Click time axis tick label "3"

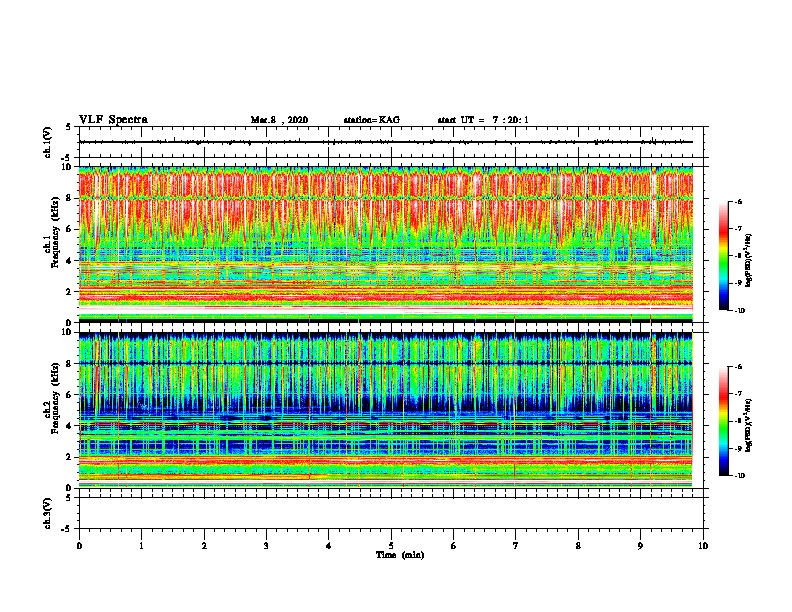[266, 546]
